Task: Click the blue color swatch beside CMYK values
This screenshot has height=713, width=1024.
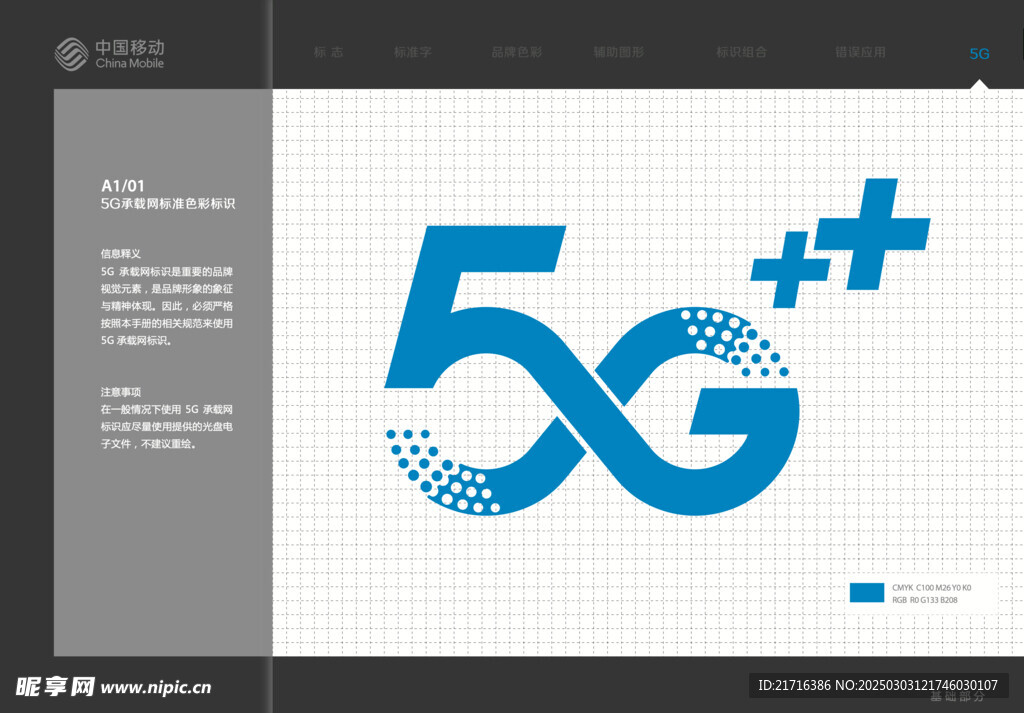Action: point(867,593)
